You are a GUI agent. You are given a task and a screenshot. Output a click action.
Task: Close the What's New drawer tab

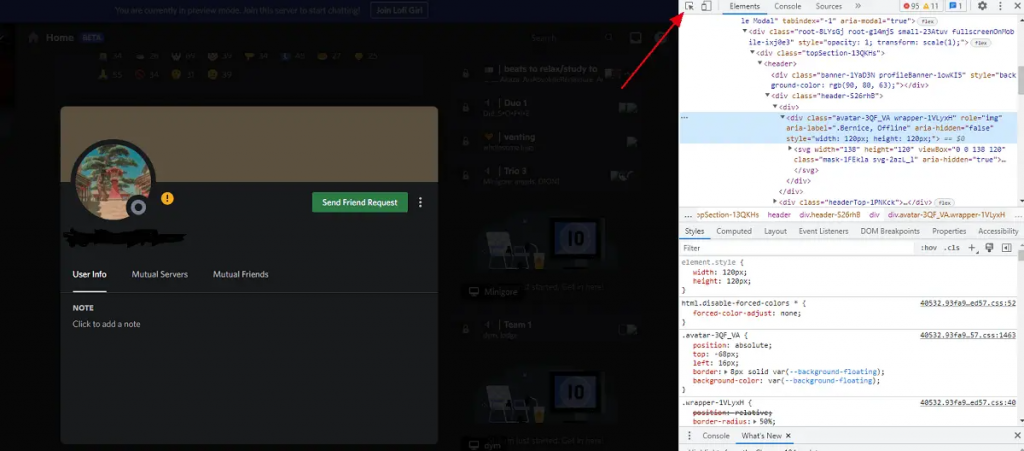pyautogui.click(x=788, y=435)
